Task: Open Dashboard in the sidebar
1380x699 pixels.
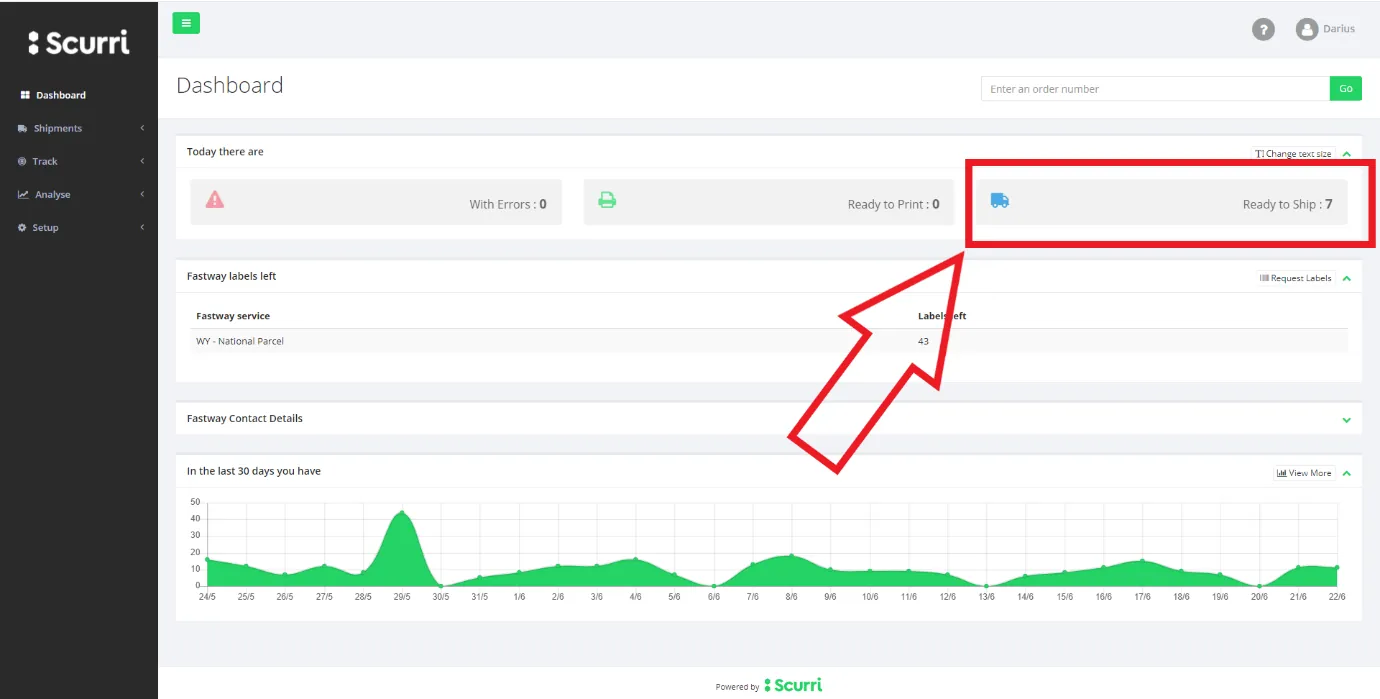Action: click(61, 95)
